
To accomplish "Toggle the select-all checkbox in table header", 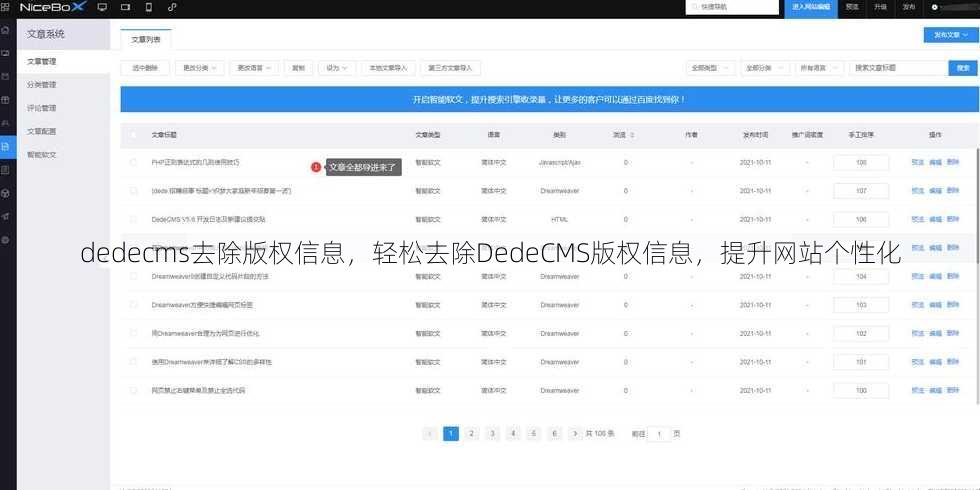I will 133,135.
